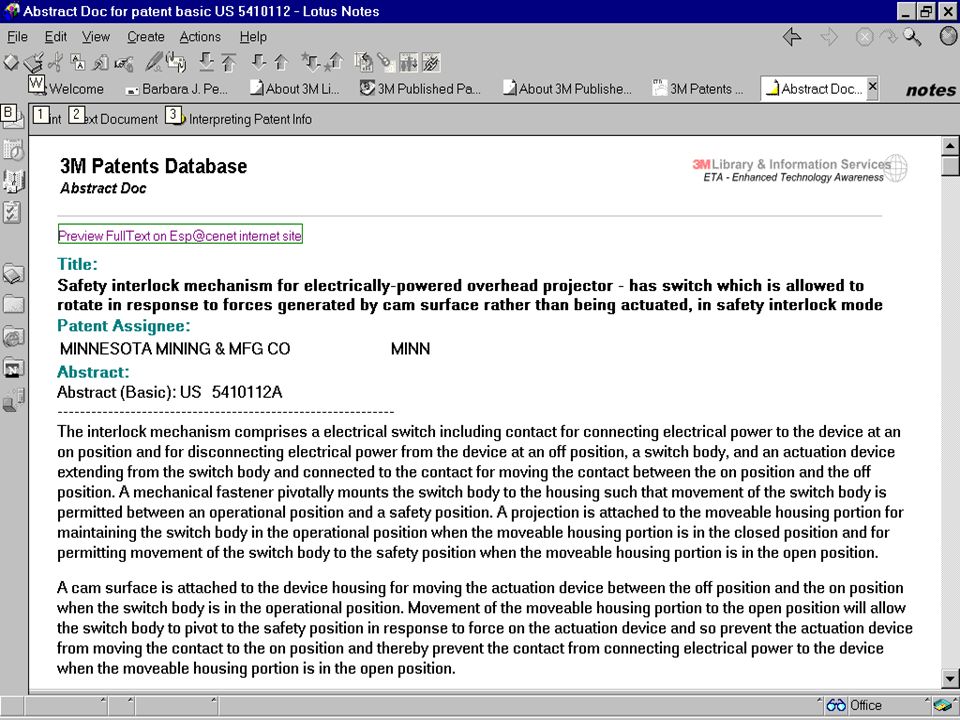Click the Go Forward arrow navigation icon

coord(829,37)
